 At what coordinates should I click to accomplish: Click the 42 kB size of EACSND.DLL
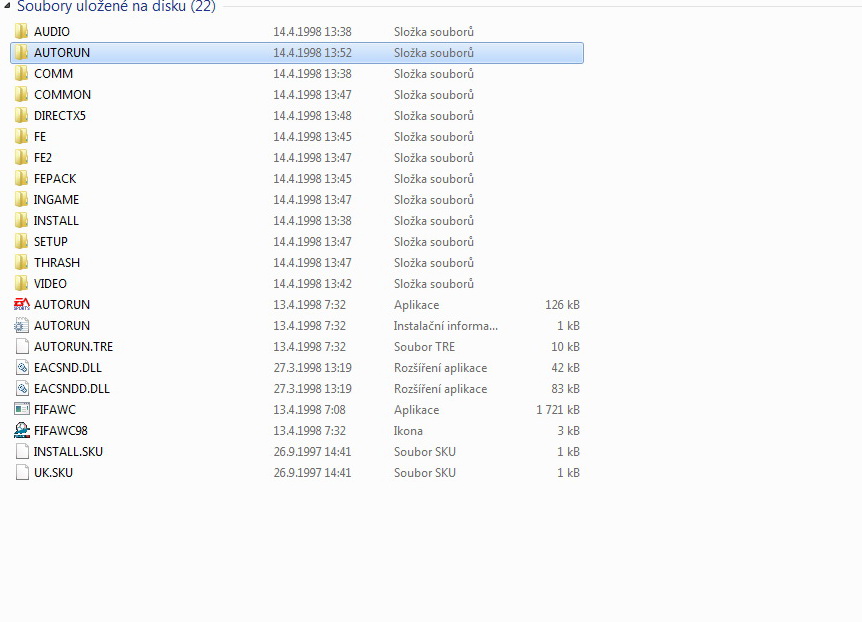pos(565,368)
